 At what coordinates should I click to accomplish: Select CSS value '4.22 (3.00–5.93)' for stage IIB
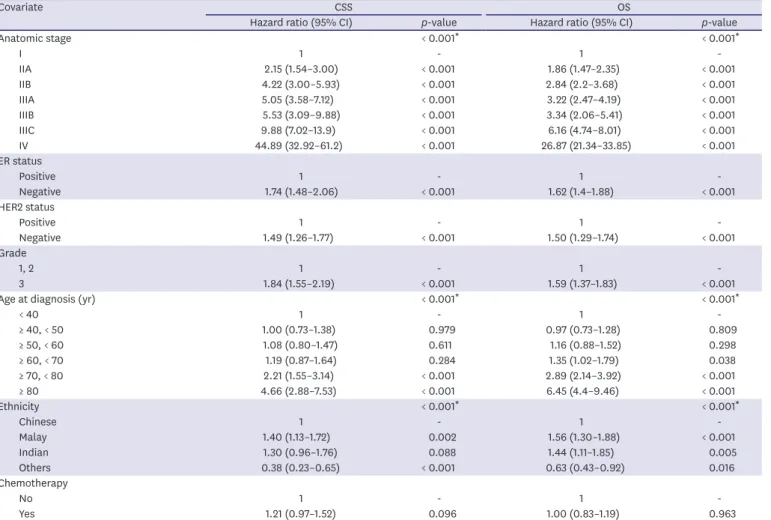[x=301, y=85]
